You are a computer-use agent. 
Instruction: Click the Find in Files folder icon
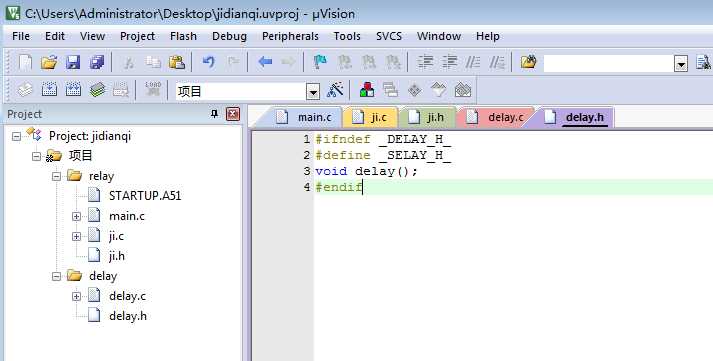pyautogui.click(x=528, y=61)
